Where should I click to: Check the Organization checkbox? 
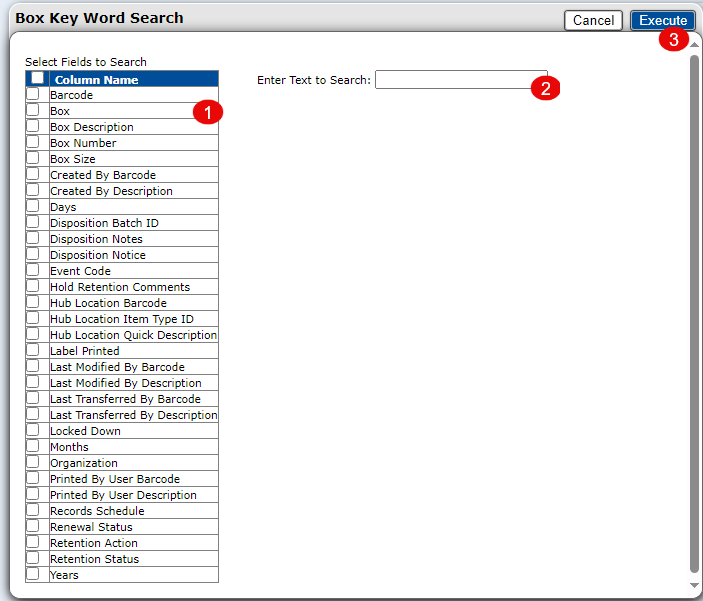click(33, 462)
